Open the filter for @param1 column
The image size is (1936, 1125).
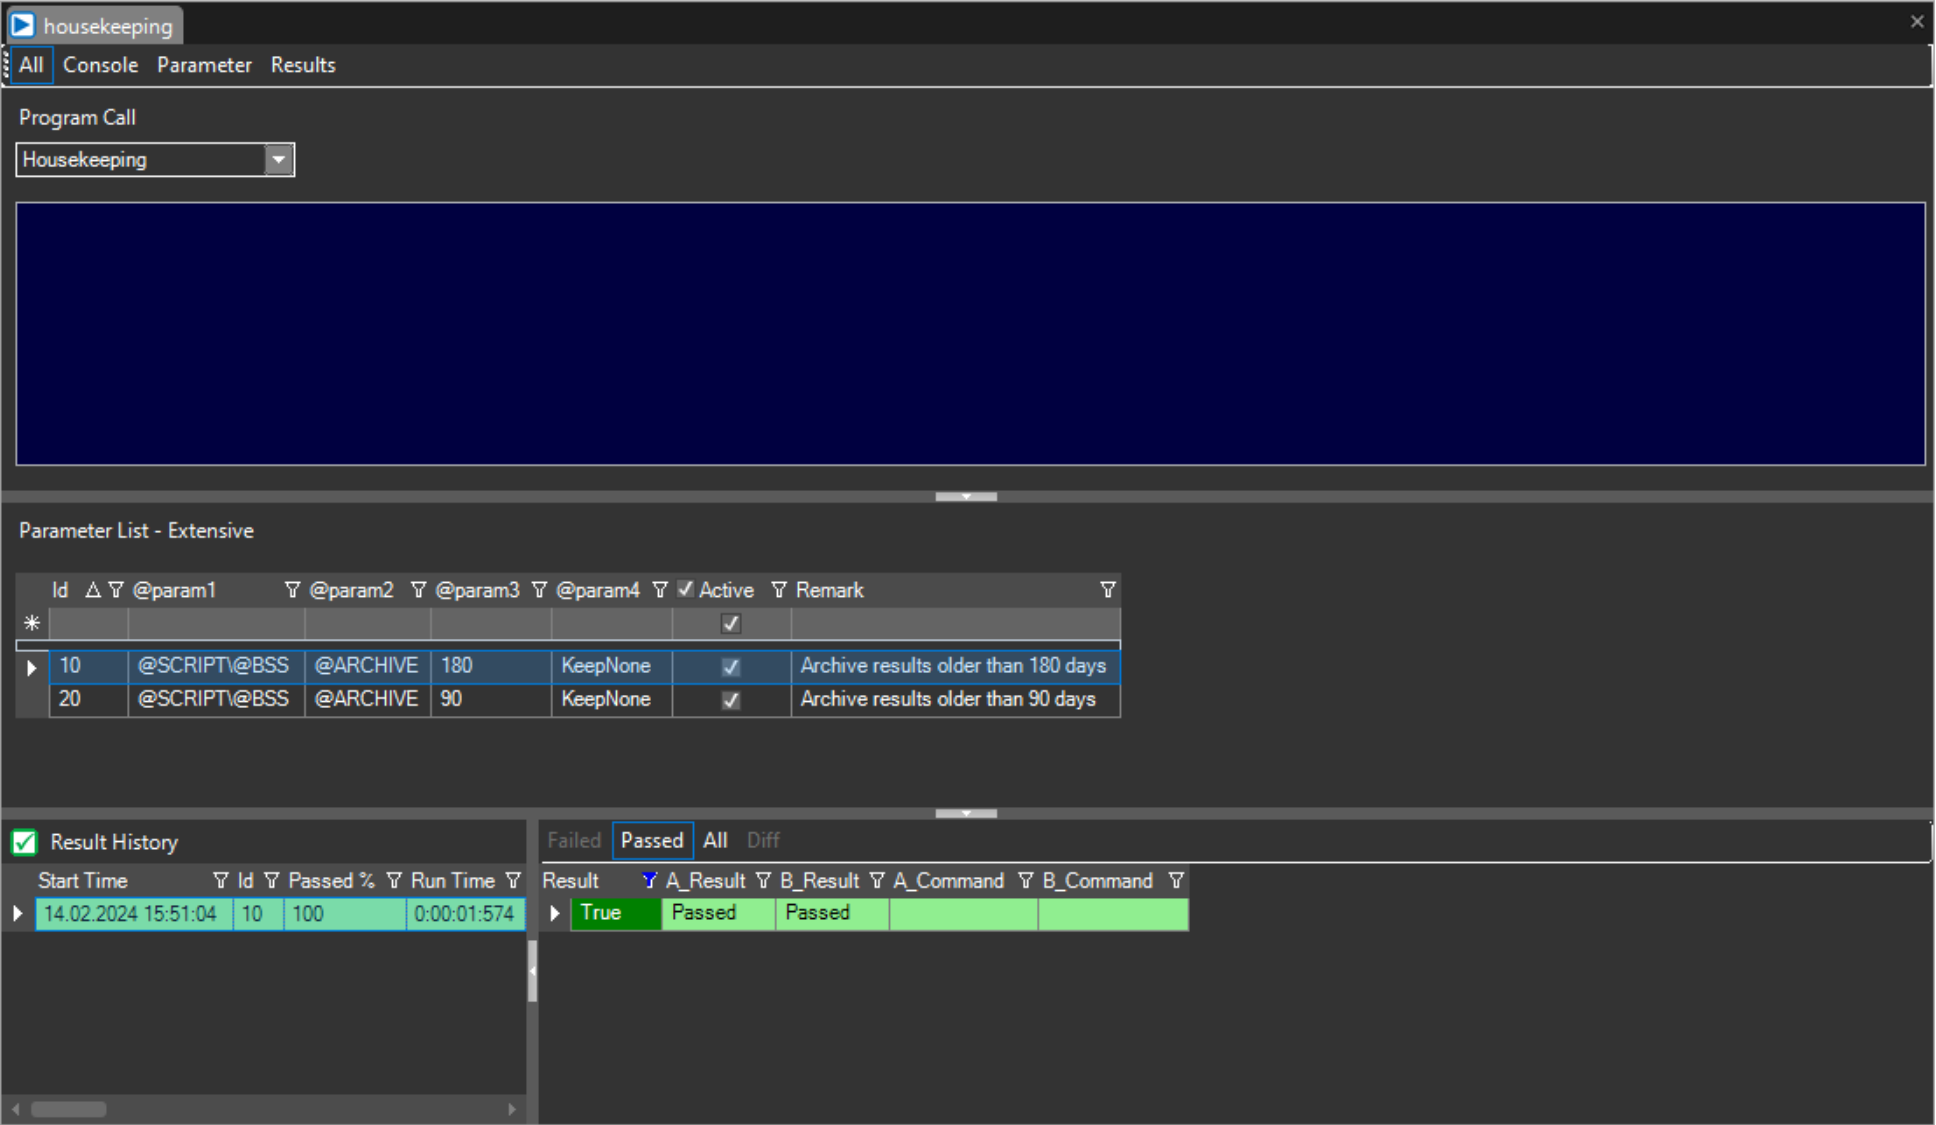click(293, 590)
